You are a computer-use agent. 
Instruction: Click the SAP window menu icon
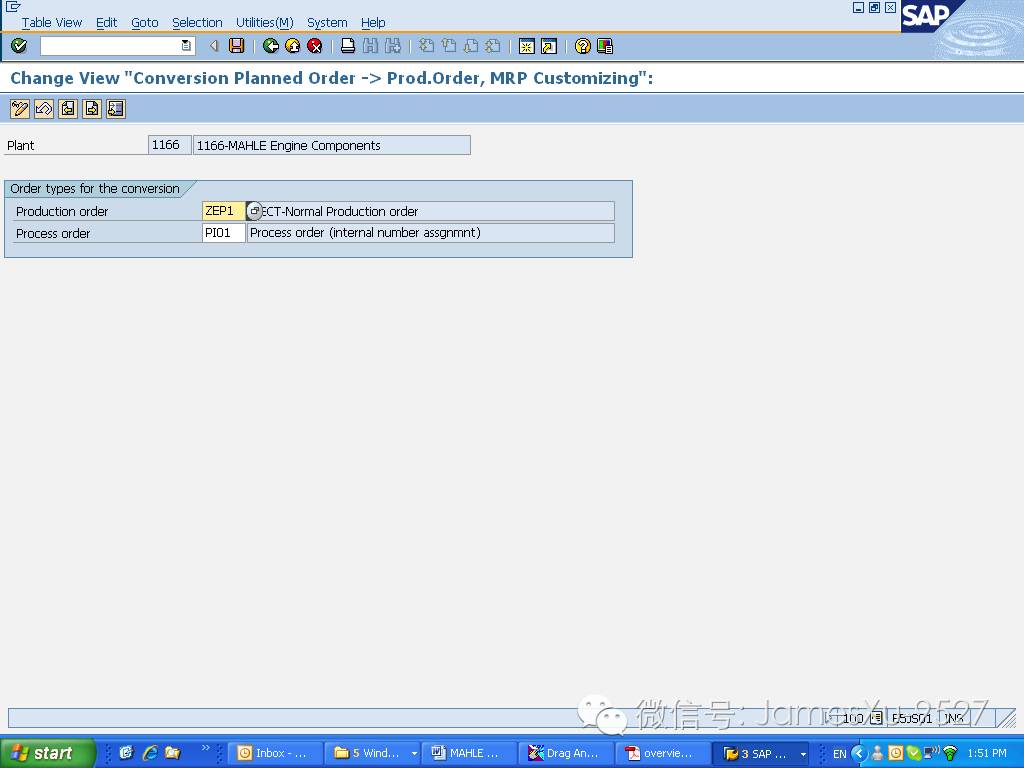point(12,7)
